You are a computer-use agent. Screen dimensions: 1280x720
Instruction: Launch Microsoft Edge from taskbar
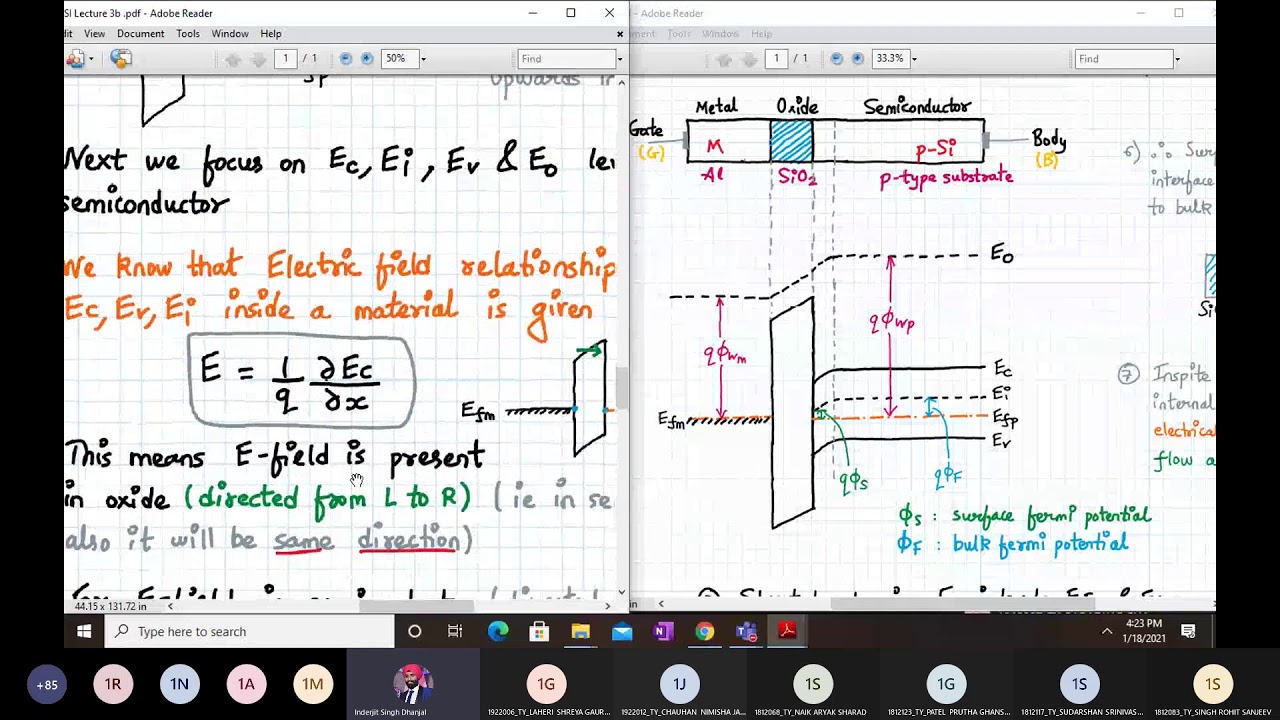(498, 631)
